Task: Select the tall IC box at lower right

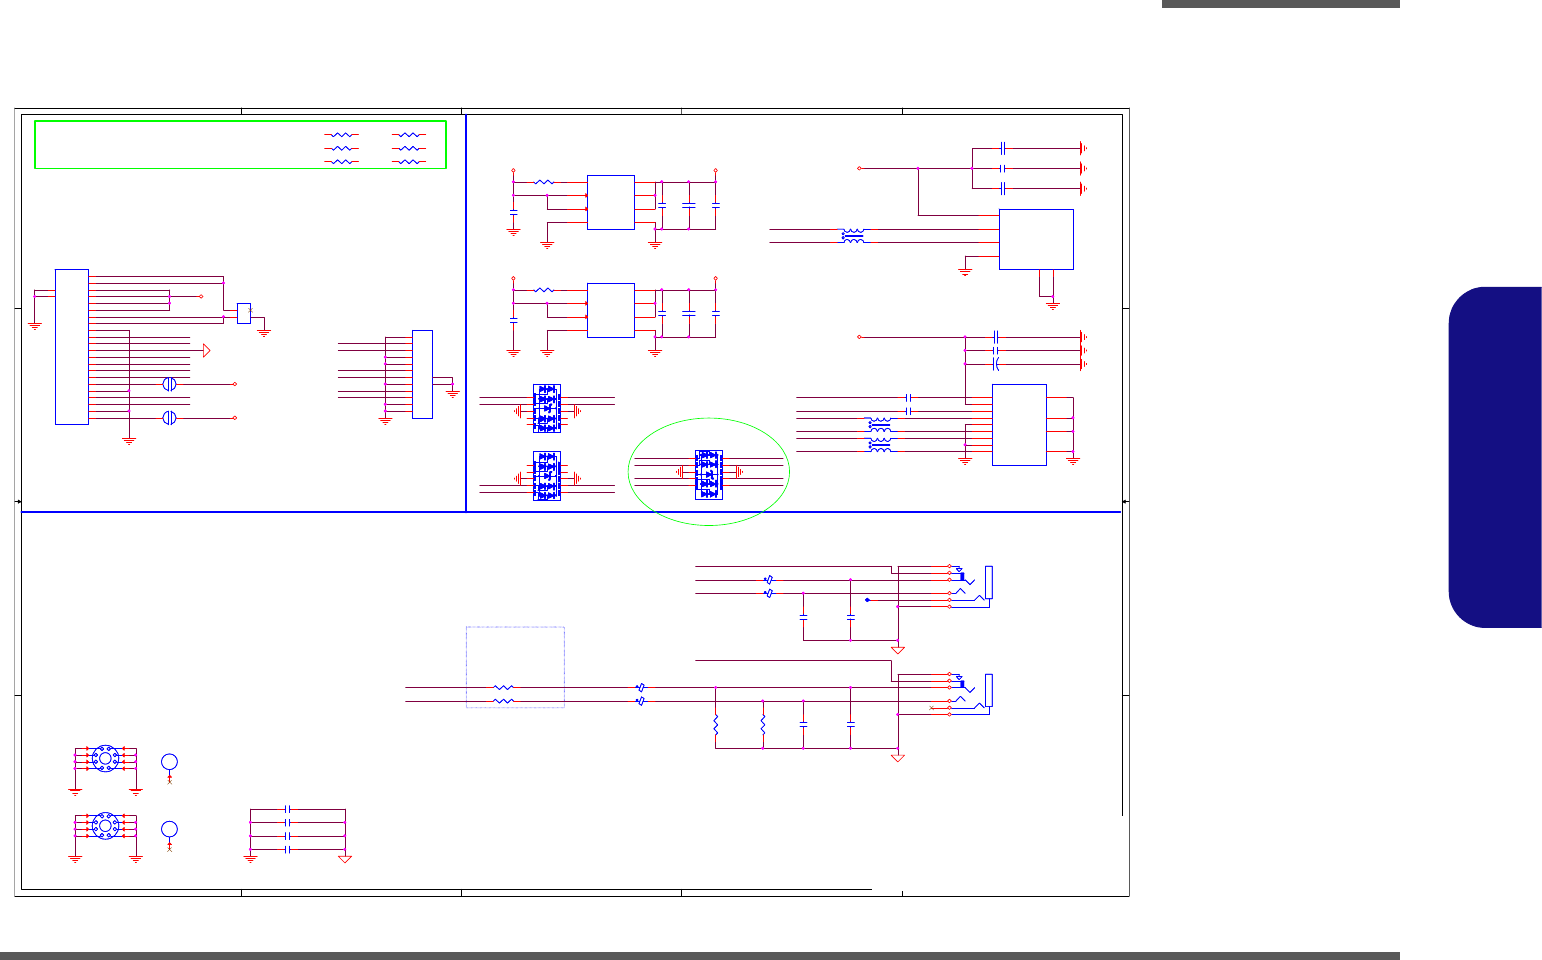Action: pos(1019,425)
